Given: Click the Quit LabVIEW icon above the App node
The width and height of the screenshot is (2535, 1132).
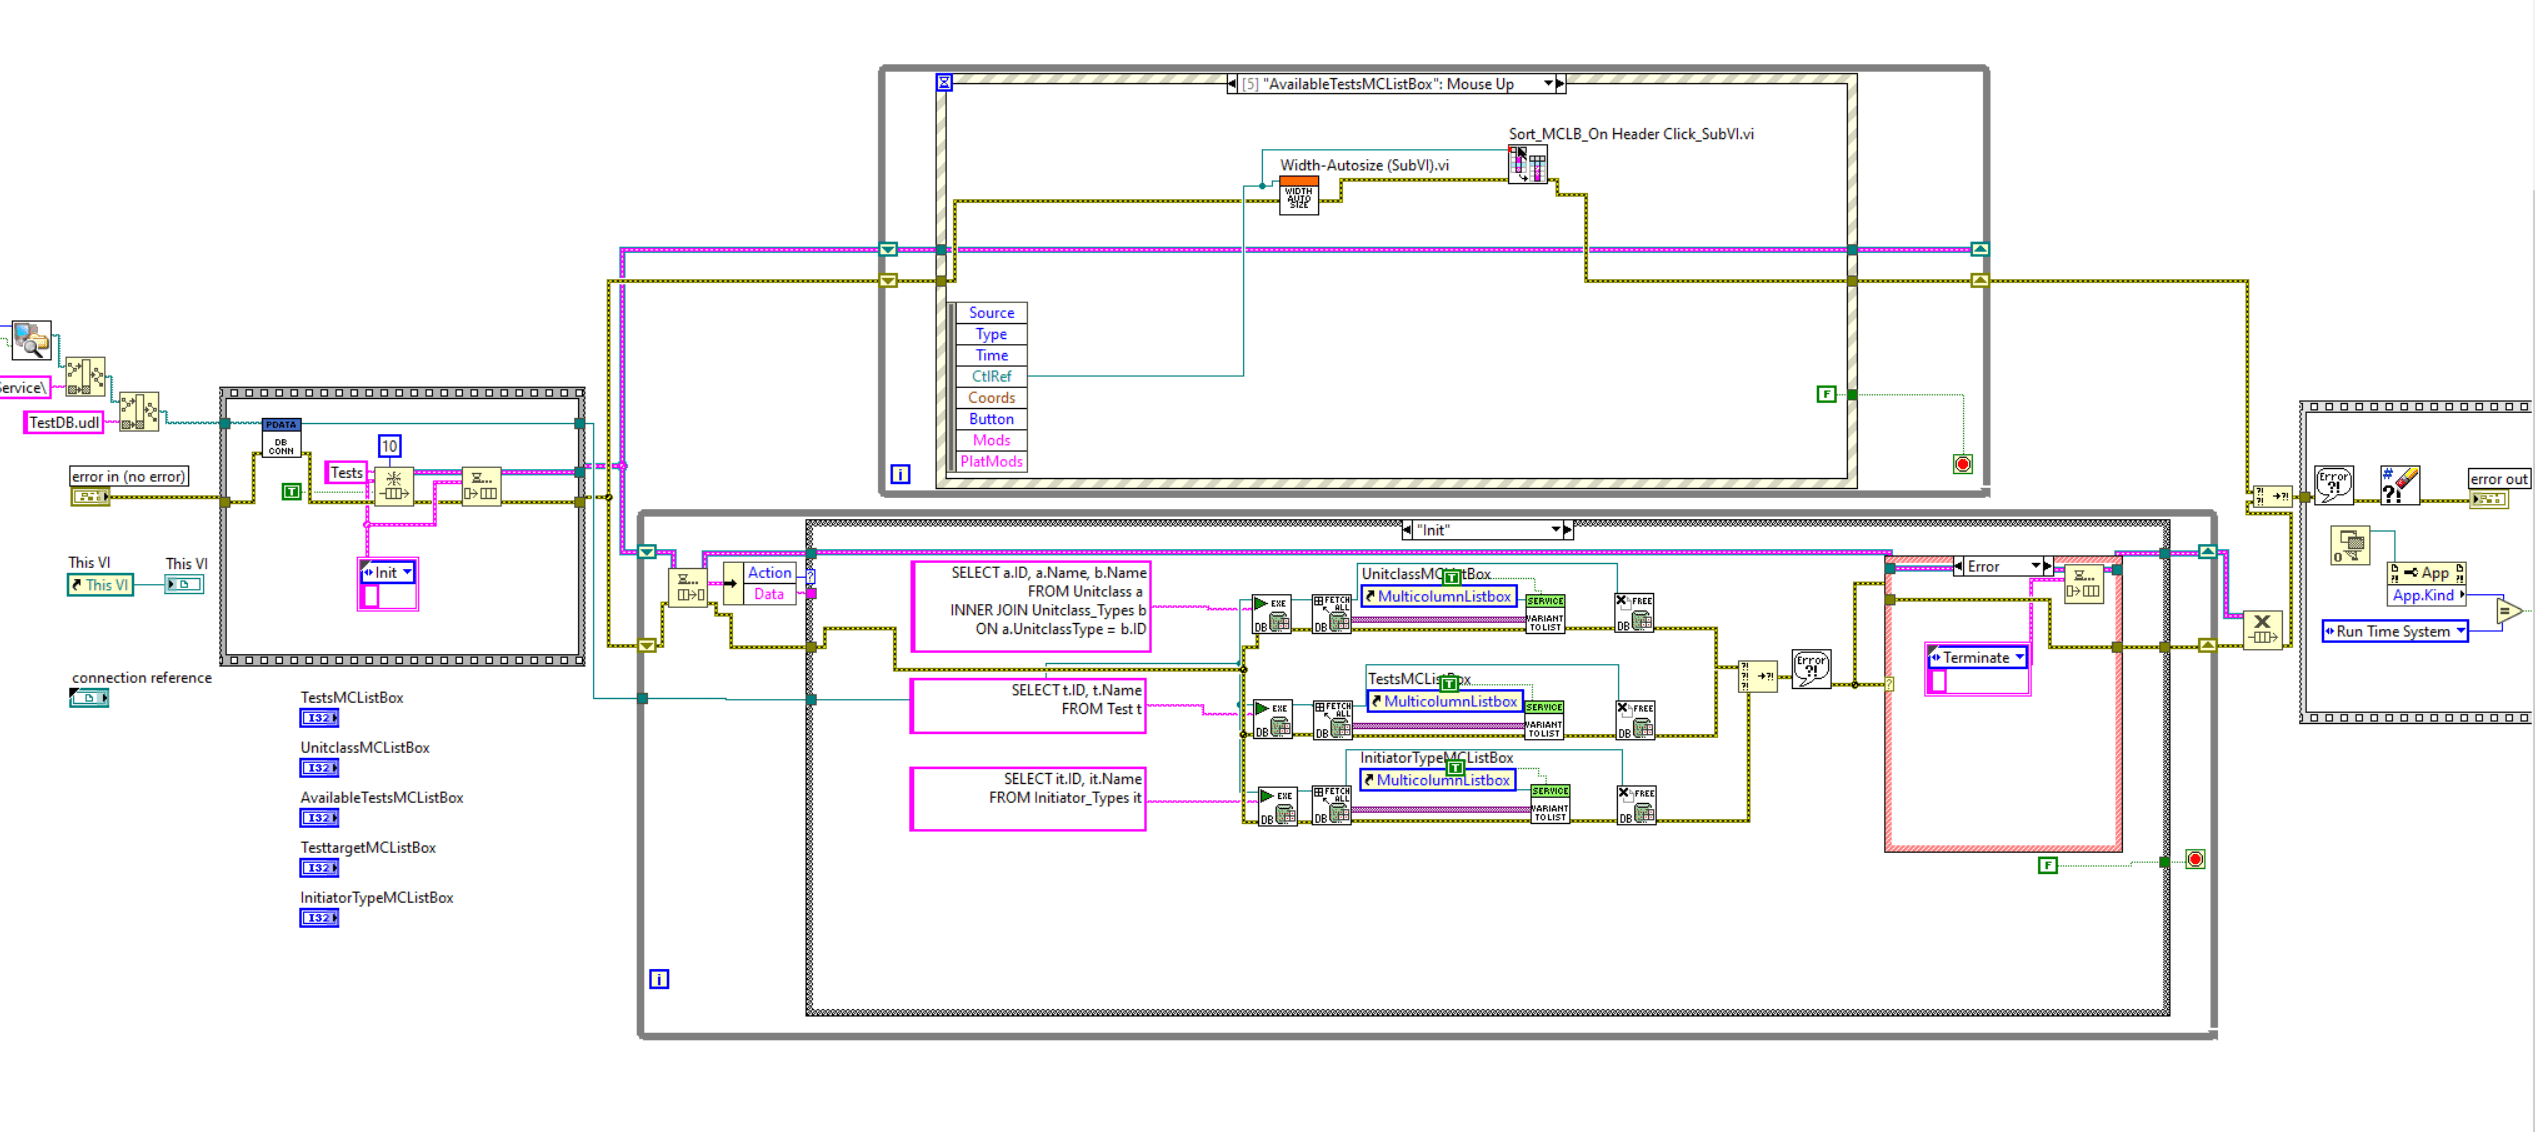Looking at the screenshot, I should click(2350, 546).
